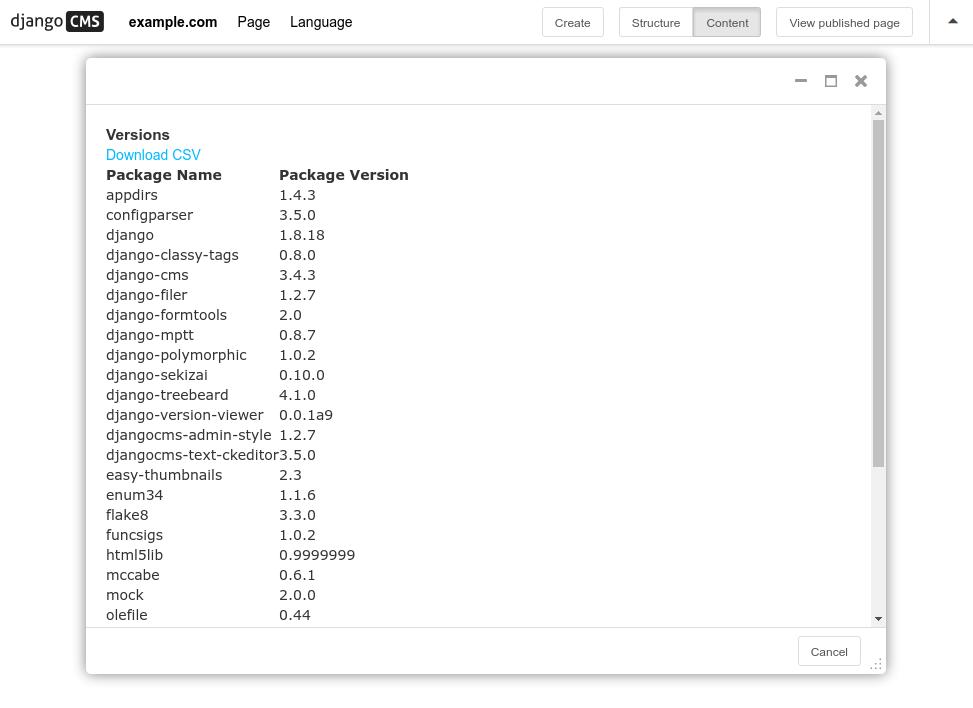Click the modal vertical scrollbar thumb
Viewport: 973px width, 708px height.
[878, 293]
